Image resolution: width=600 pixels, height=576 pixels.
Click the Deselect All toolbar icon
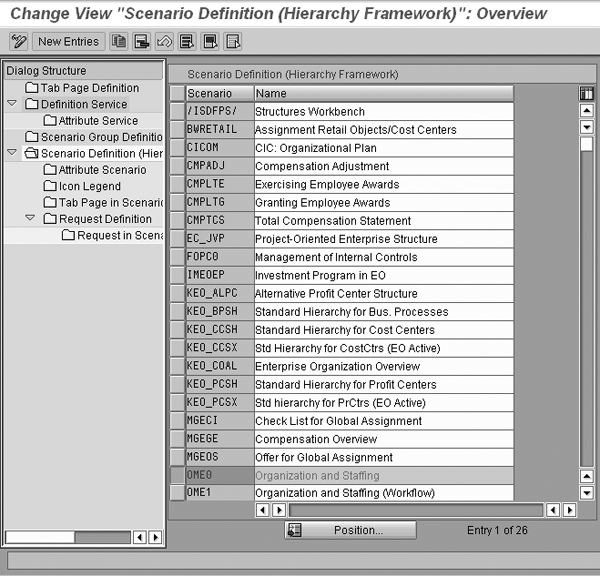[232, 41]
